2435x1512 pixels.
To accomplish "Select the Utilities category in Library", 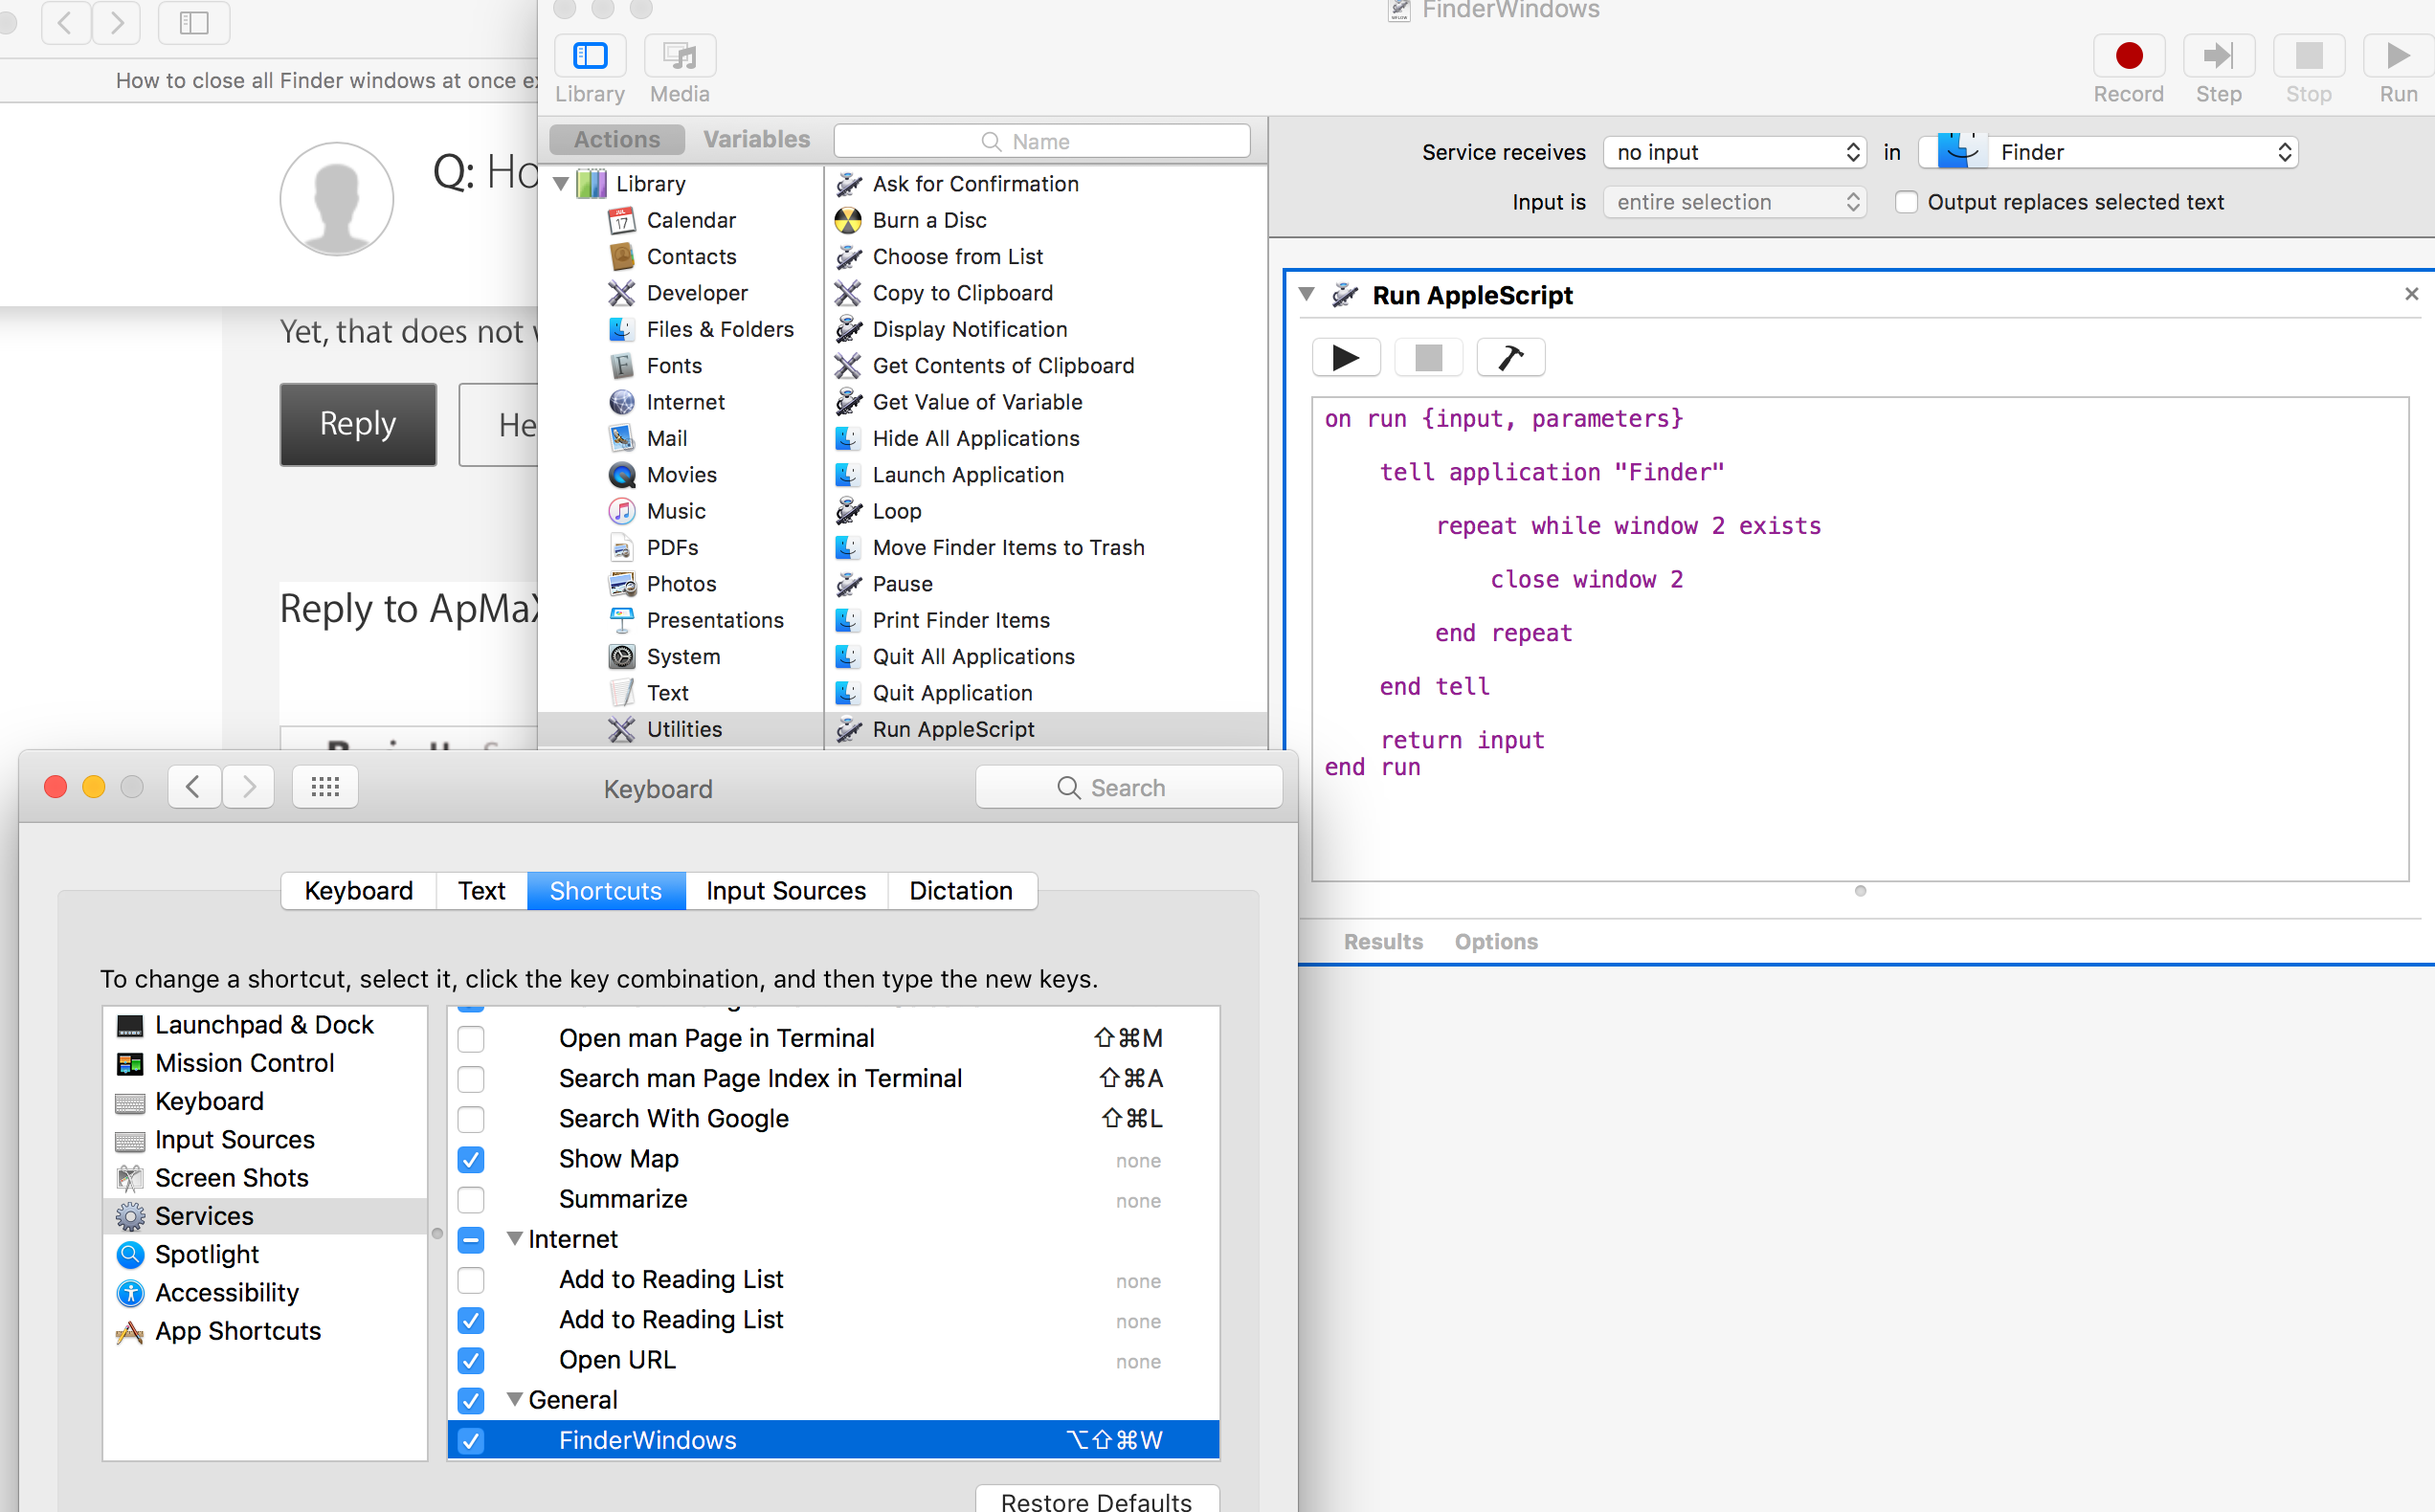I will pyautogui.click(x=684, y=729).
